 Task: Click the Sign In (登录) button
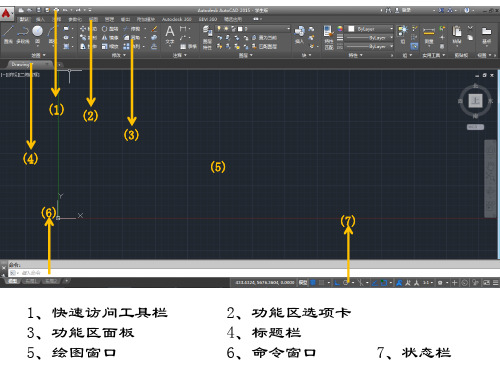click(x=403, y=10)
